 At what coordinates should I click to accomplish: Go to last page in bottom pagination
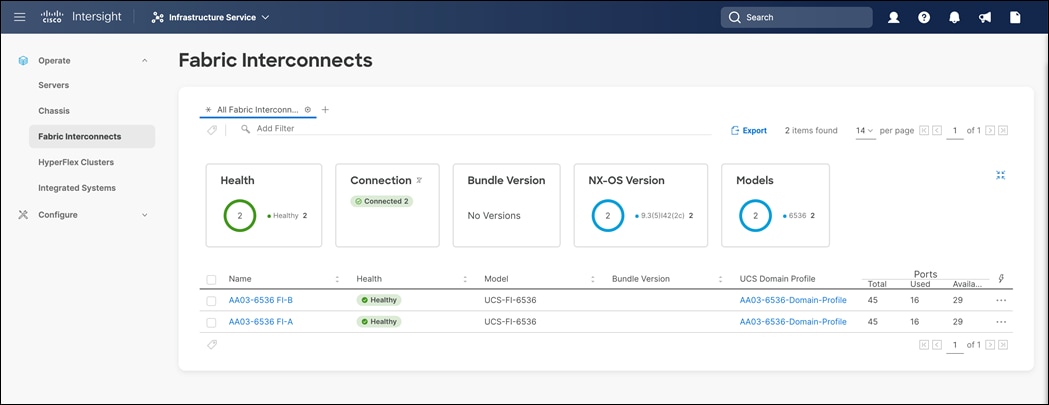[x=1003, y=345]
